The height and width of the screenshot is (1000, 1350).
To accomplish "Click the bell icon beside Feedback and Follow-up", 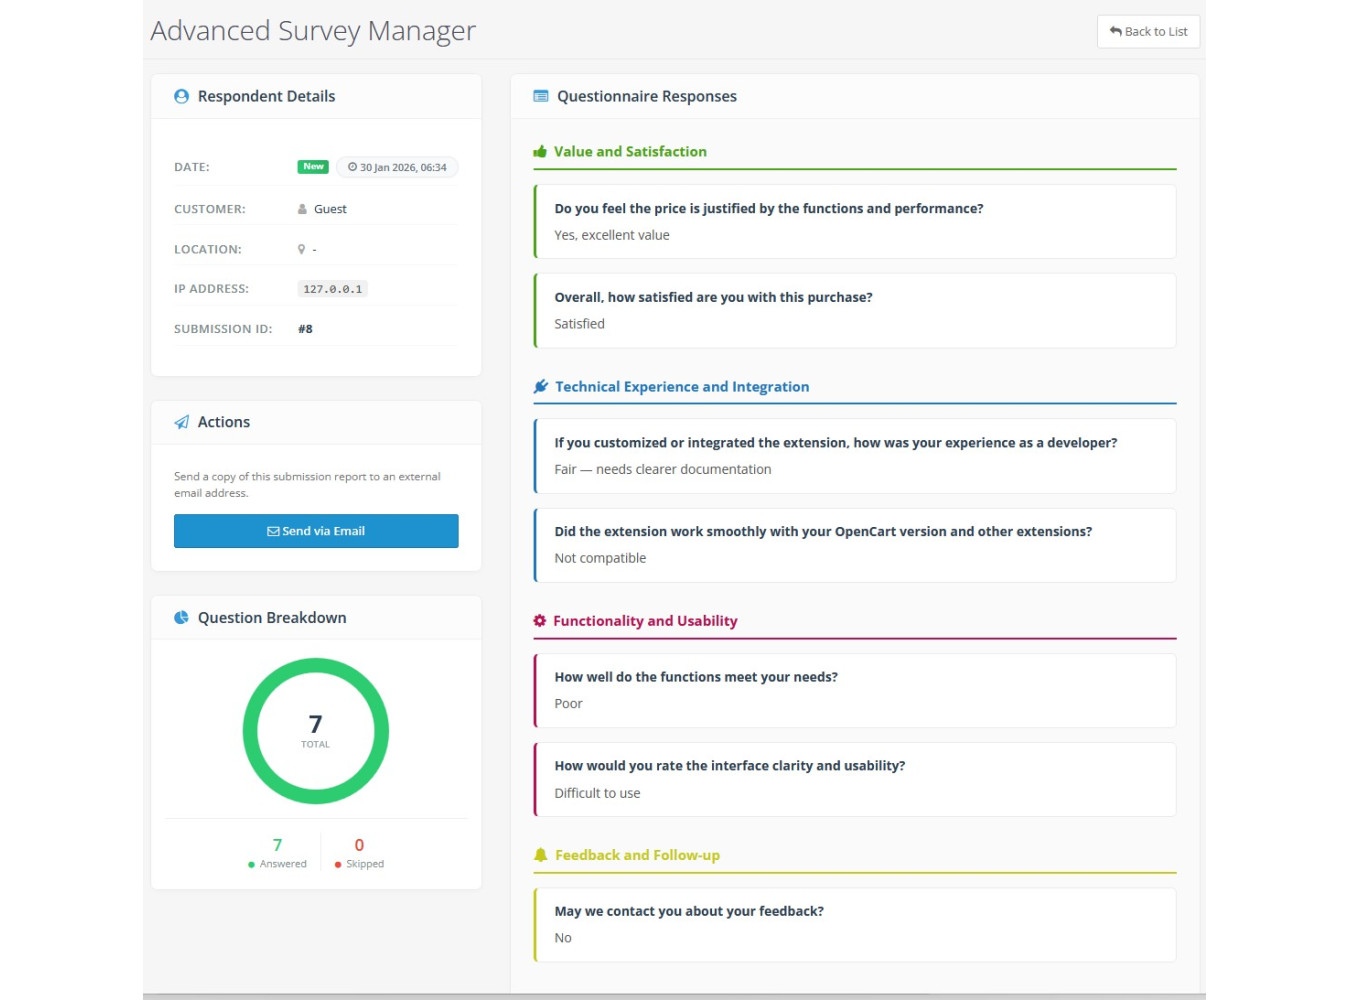I will (541, 856).
